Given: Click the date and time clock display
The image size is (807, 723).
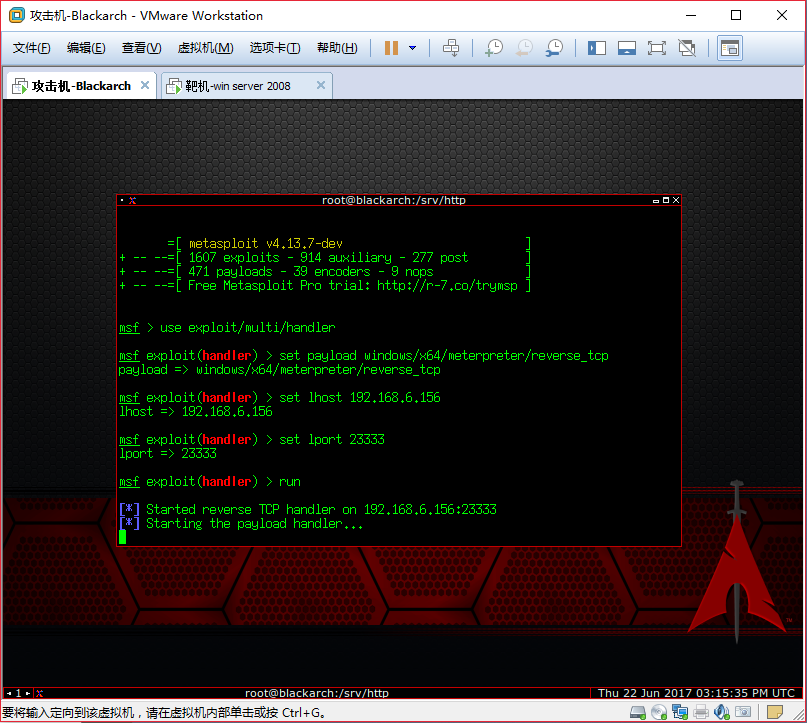Looking at the screenshot, I should pos(696,693).
